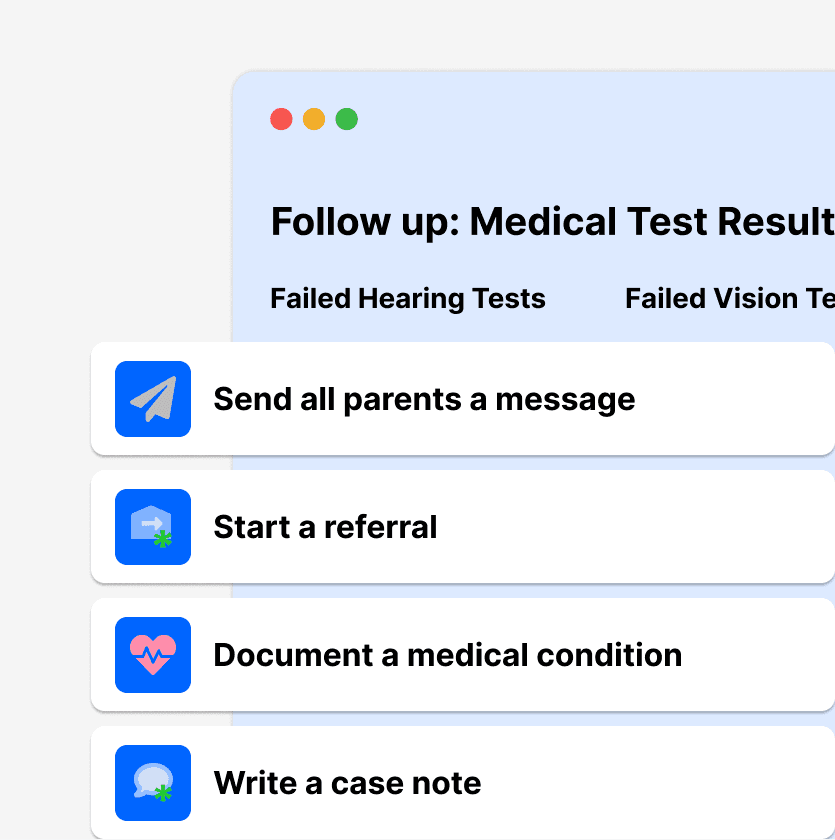Click empty space in Write a case note card
The width and height of the screenshot is (835, 840).
[x=659, y=783]
